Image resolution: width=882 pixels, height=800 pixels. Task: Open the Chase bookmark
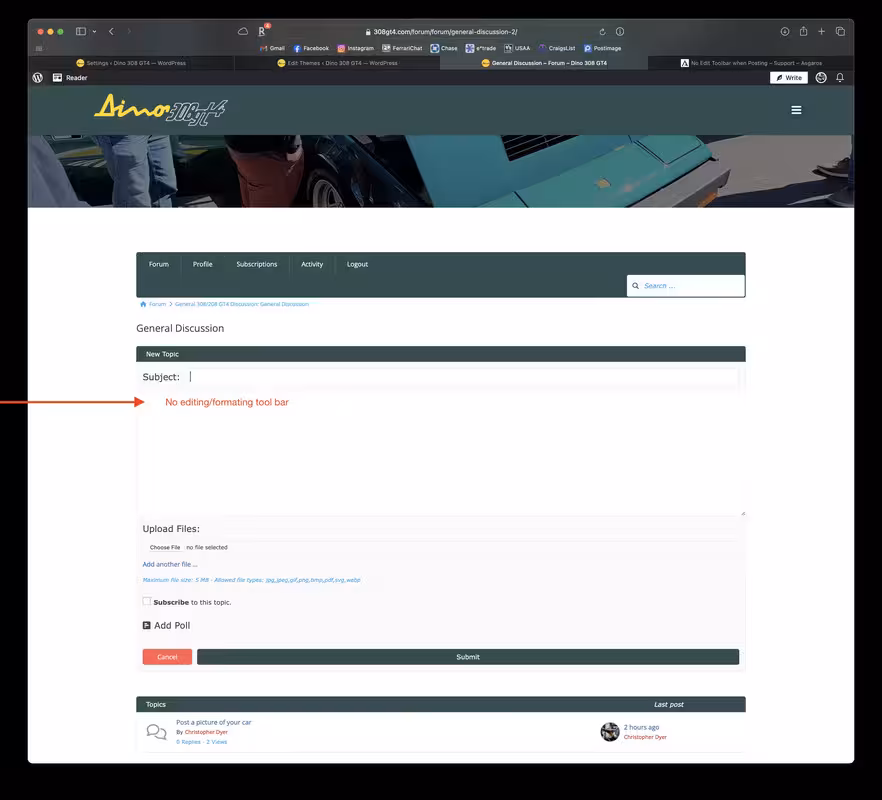pyautogui.click(x=444, y=48)
